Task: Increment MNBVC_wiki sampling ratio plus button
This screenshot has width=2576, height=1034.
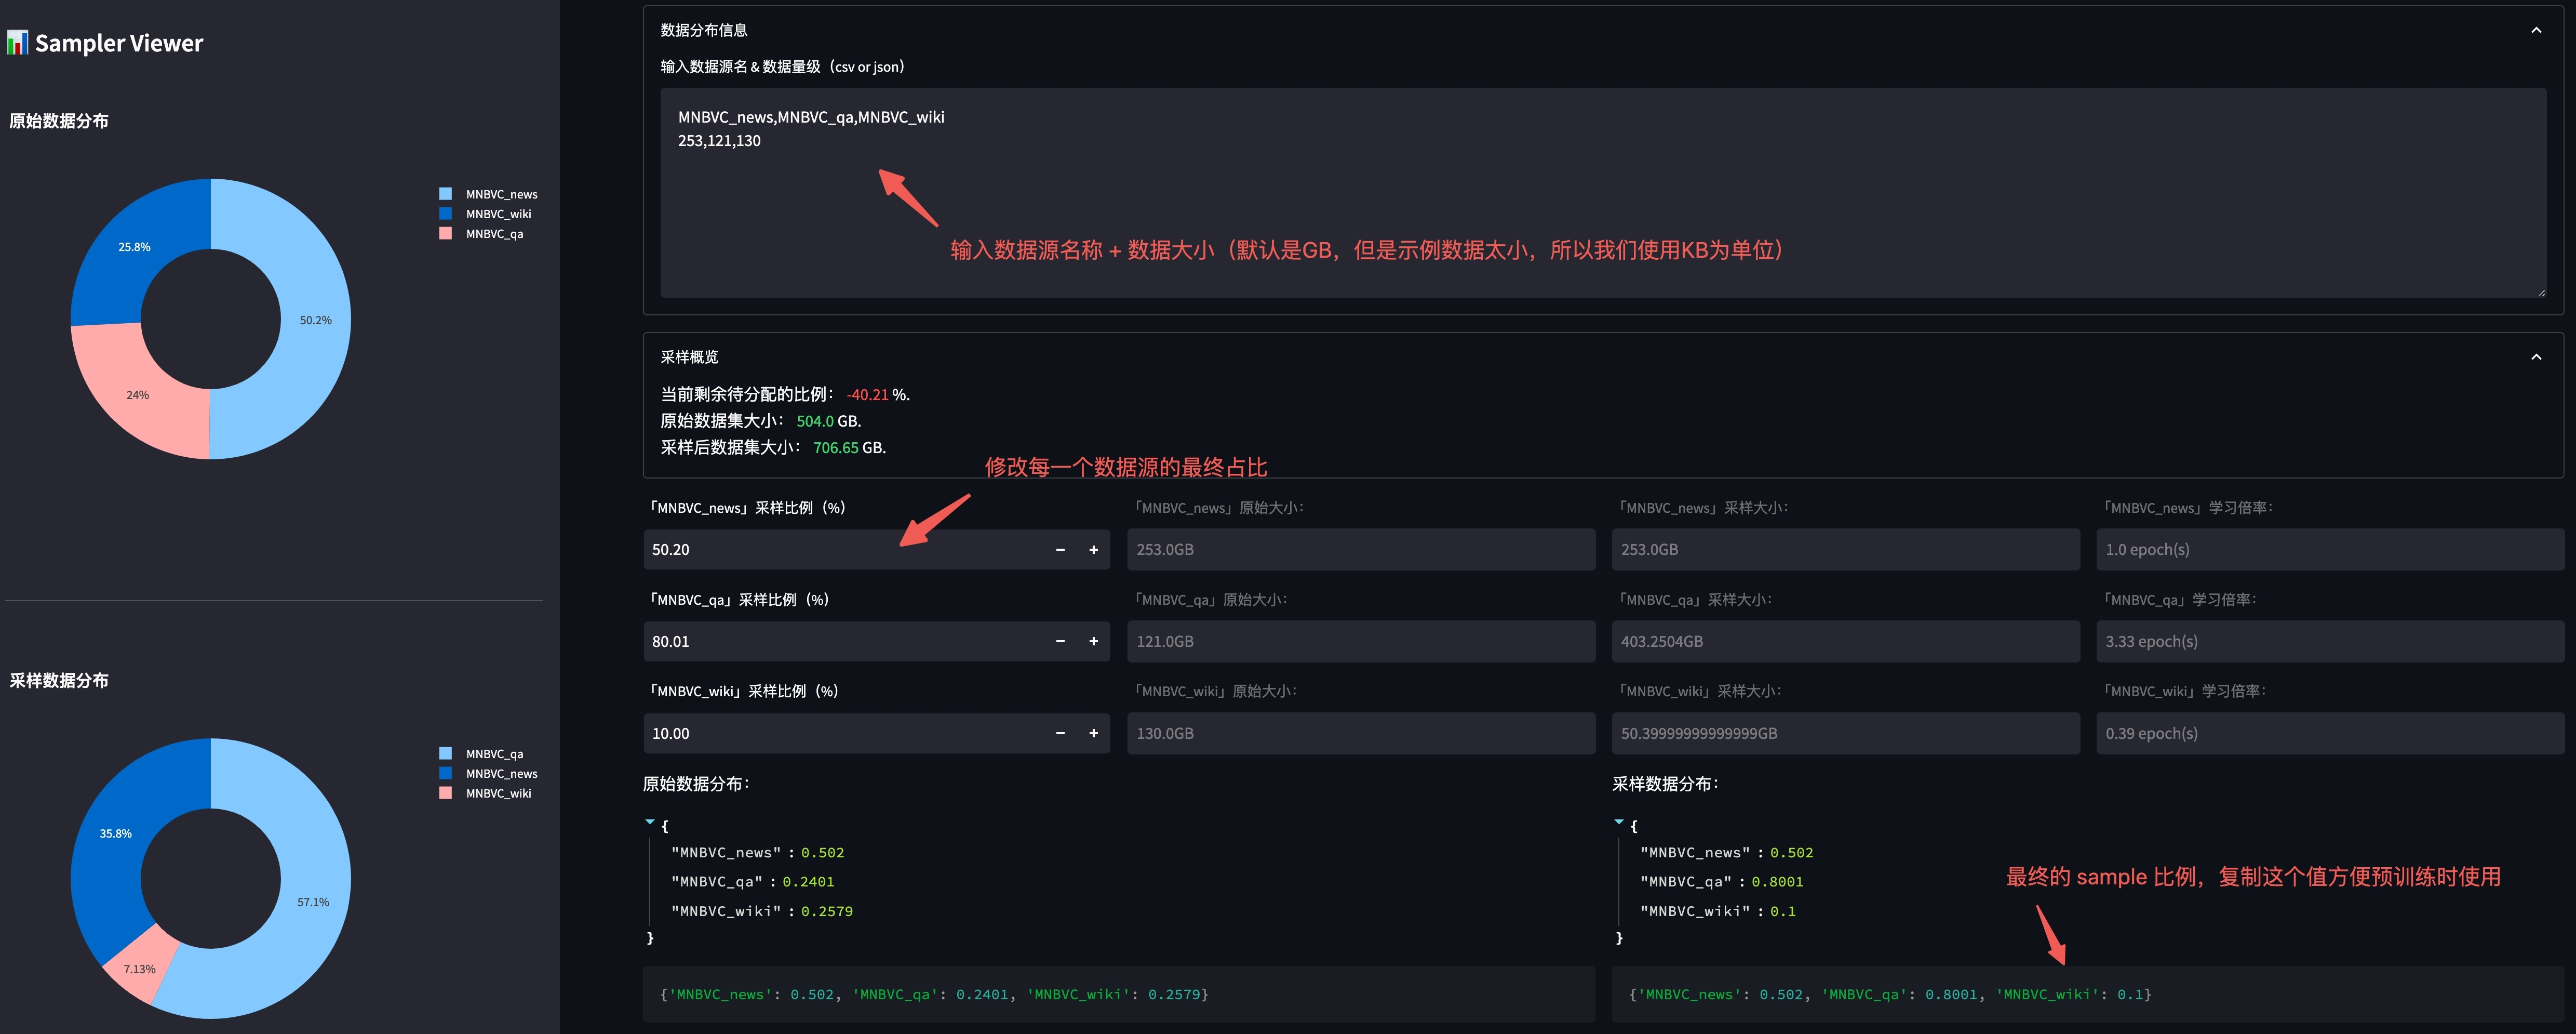Action: [1093, 734]
